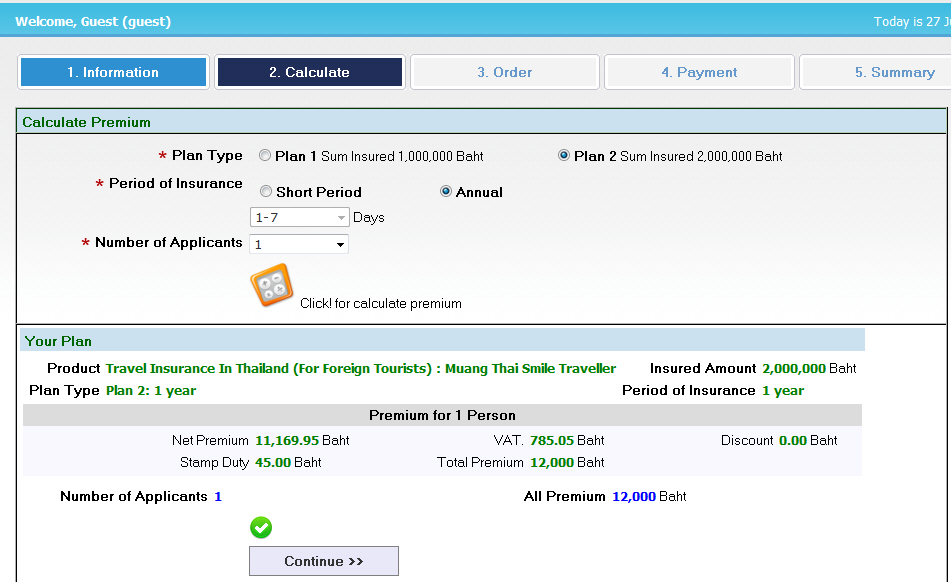The width and height of the screenshot is (952, 583).
Task: Select Plan 1 Sum Insured 1,000,000 Baht
Action: pyautogui.click(x=265, y=156)
